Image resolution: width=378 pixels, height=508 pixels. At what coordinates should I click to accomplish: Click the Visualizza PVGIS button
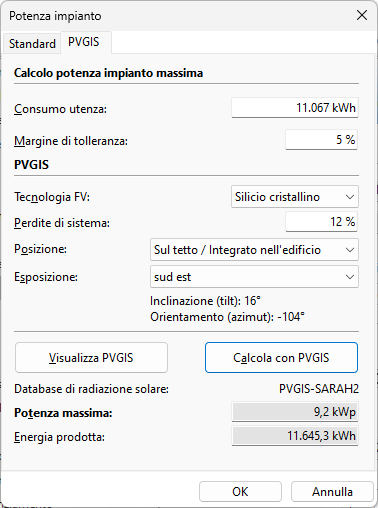[91, 358]
